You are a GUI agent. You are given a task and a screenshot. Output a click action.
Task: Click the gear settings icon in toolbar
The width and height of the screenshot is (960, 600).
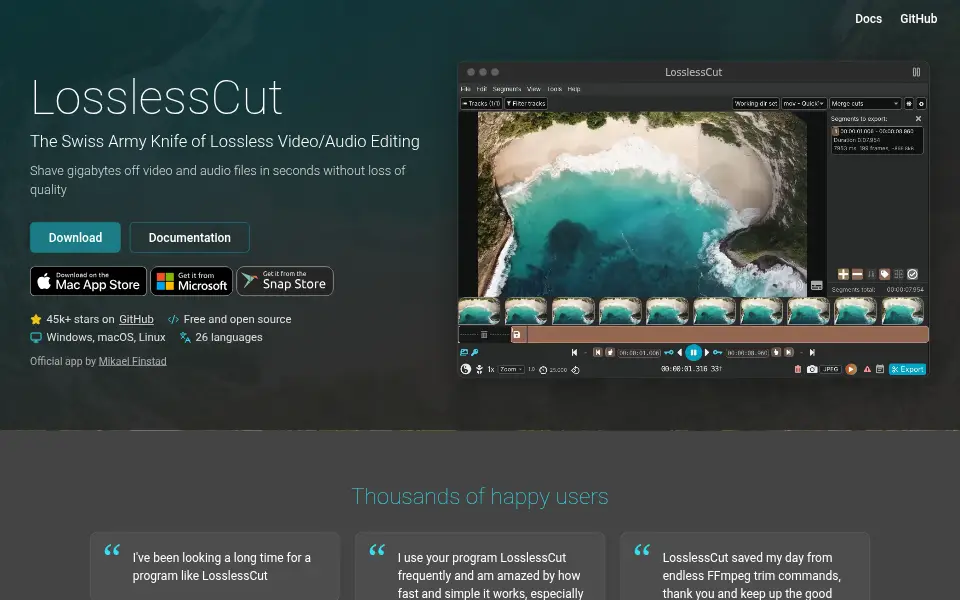[x=921, y=103]
